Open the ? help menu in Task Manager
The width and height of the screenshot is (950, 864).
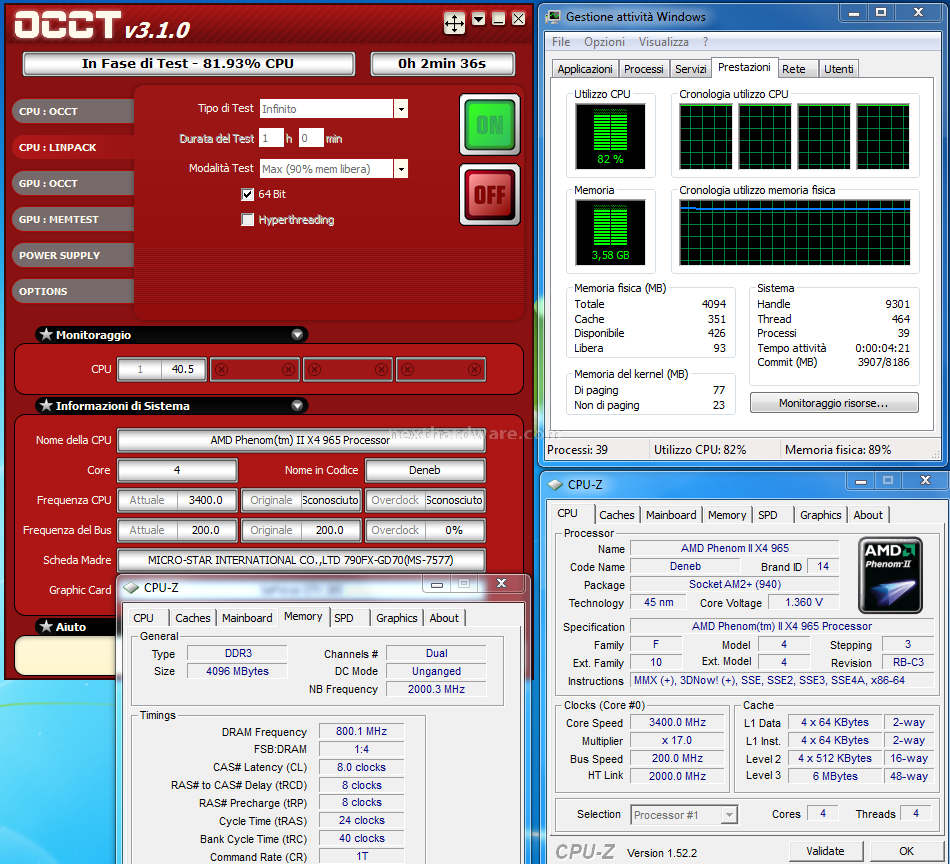[x=705, y=42]
